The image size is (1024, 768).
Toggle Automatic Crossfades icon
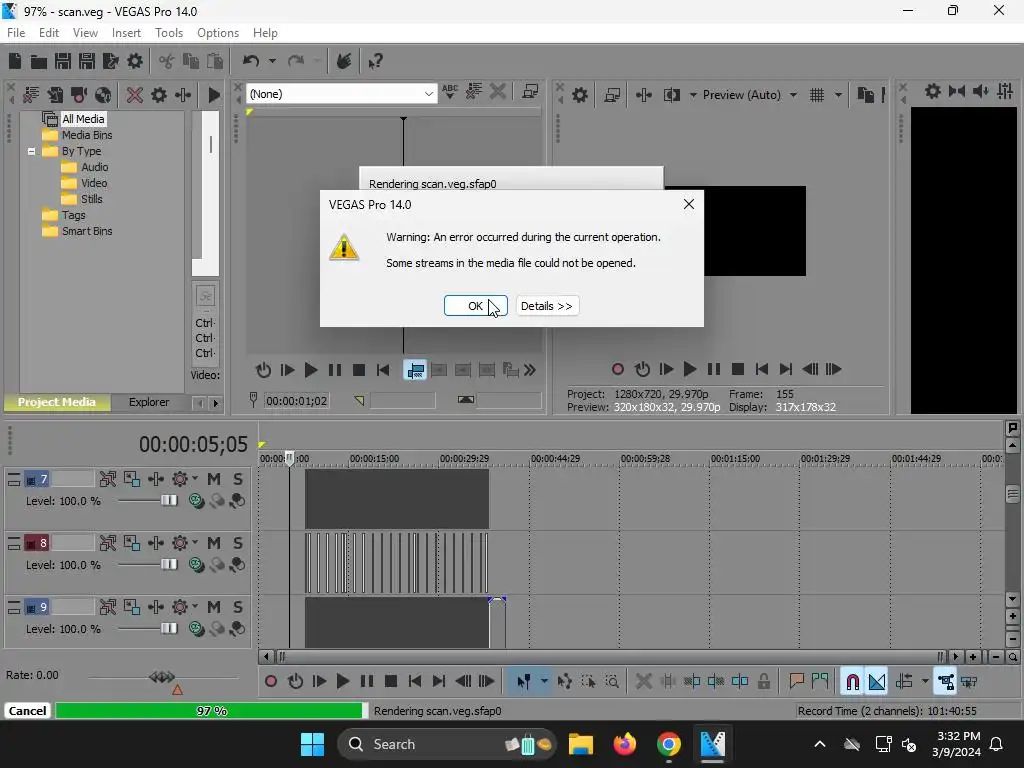[876, 682]
